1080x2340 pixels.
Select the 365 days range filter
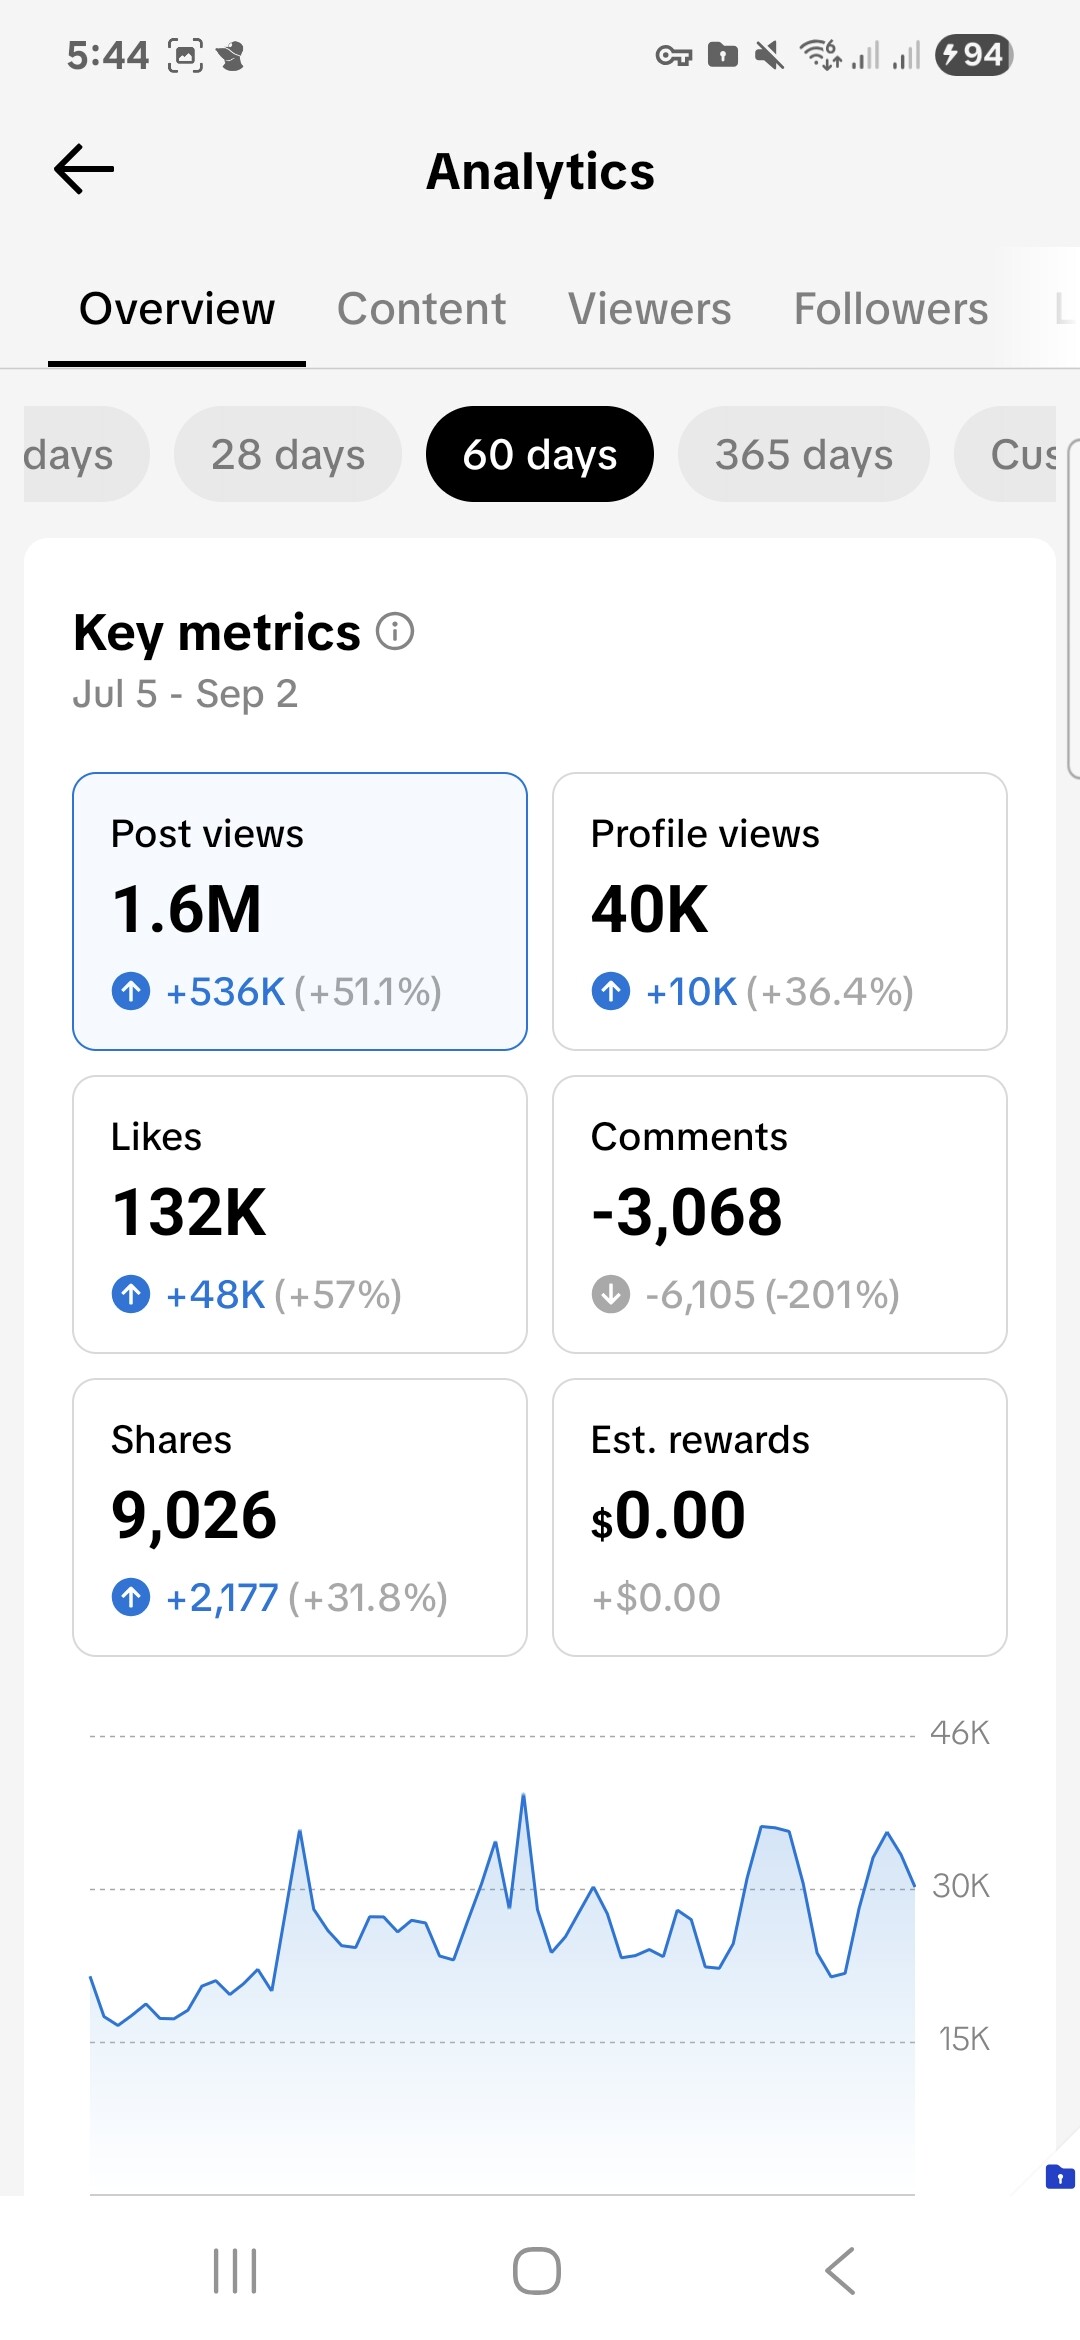point(803,455)
